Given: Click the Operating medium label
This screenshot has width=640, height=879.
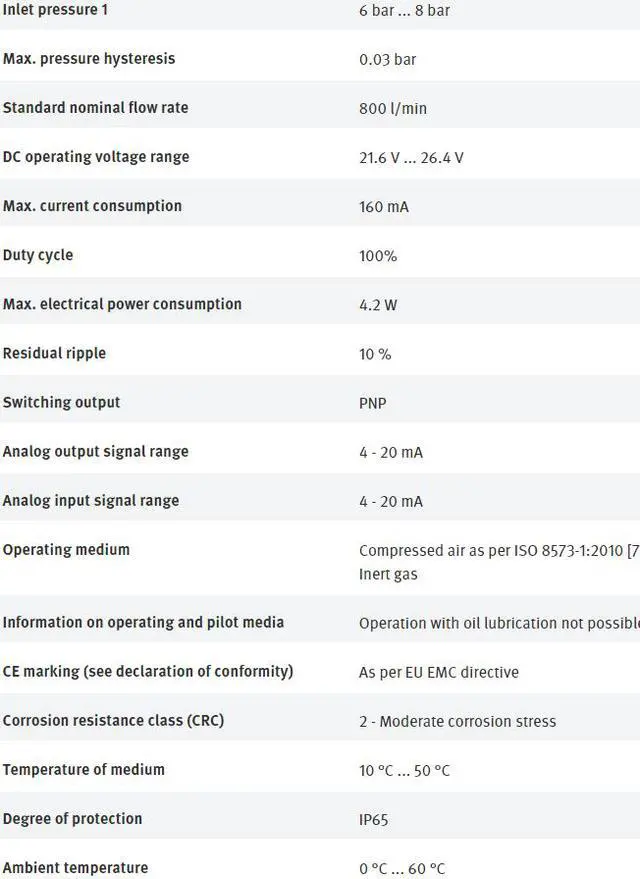Looking at the screenshot, I should (66, 549).
